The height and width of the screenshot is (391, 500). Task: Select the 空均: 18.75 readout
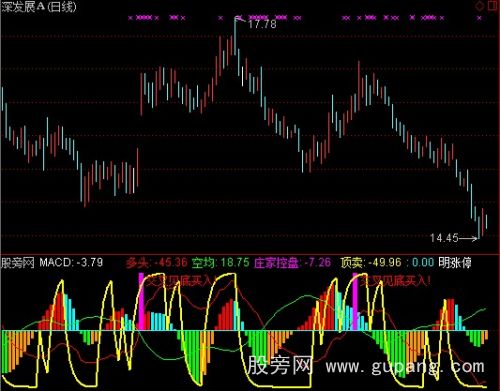(220, 263)
